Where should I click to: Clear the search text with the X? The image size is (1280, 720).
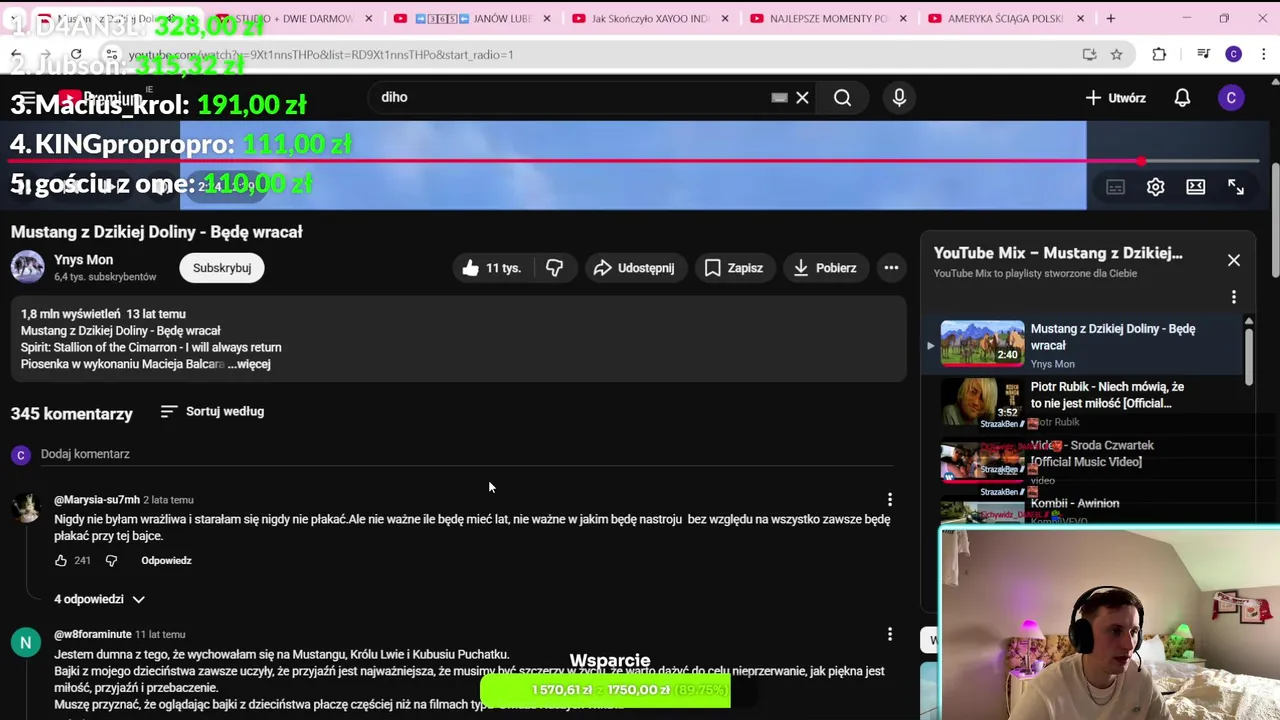point(802,97)
